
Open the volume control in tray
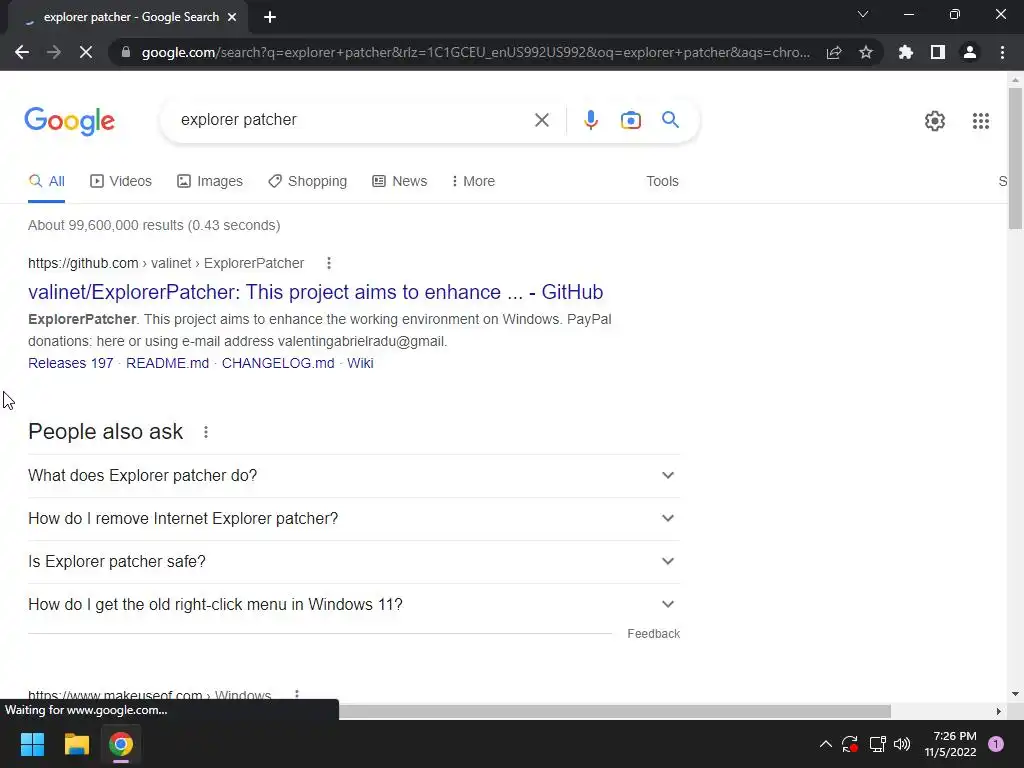pos(902,744)
